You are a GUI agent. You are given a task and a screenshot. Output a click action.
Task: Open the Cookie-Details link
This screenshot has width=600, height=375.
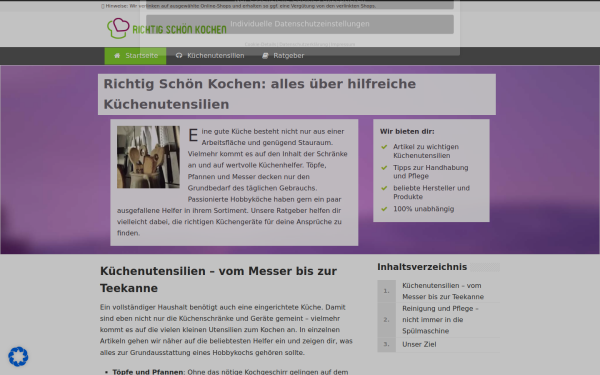261,44
